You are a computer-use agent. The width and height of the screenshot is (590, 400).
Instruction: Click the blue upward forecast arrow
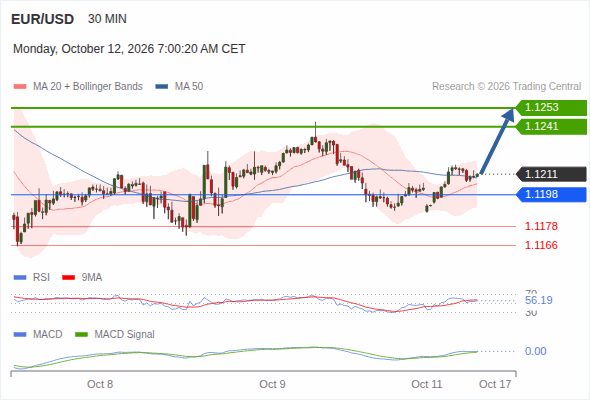[497, 141]
